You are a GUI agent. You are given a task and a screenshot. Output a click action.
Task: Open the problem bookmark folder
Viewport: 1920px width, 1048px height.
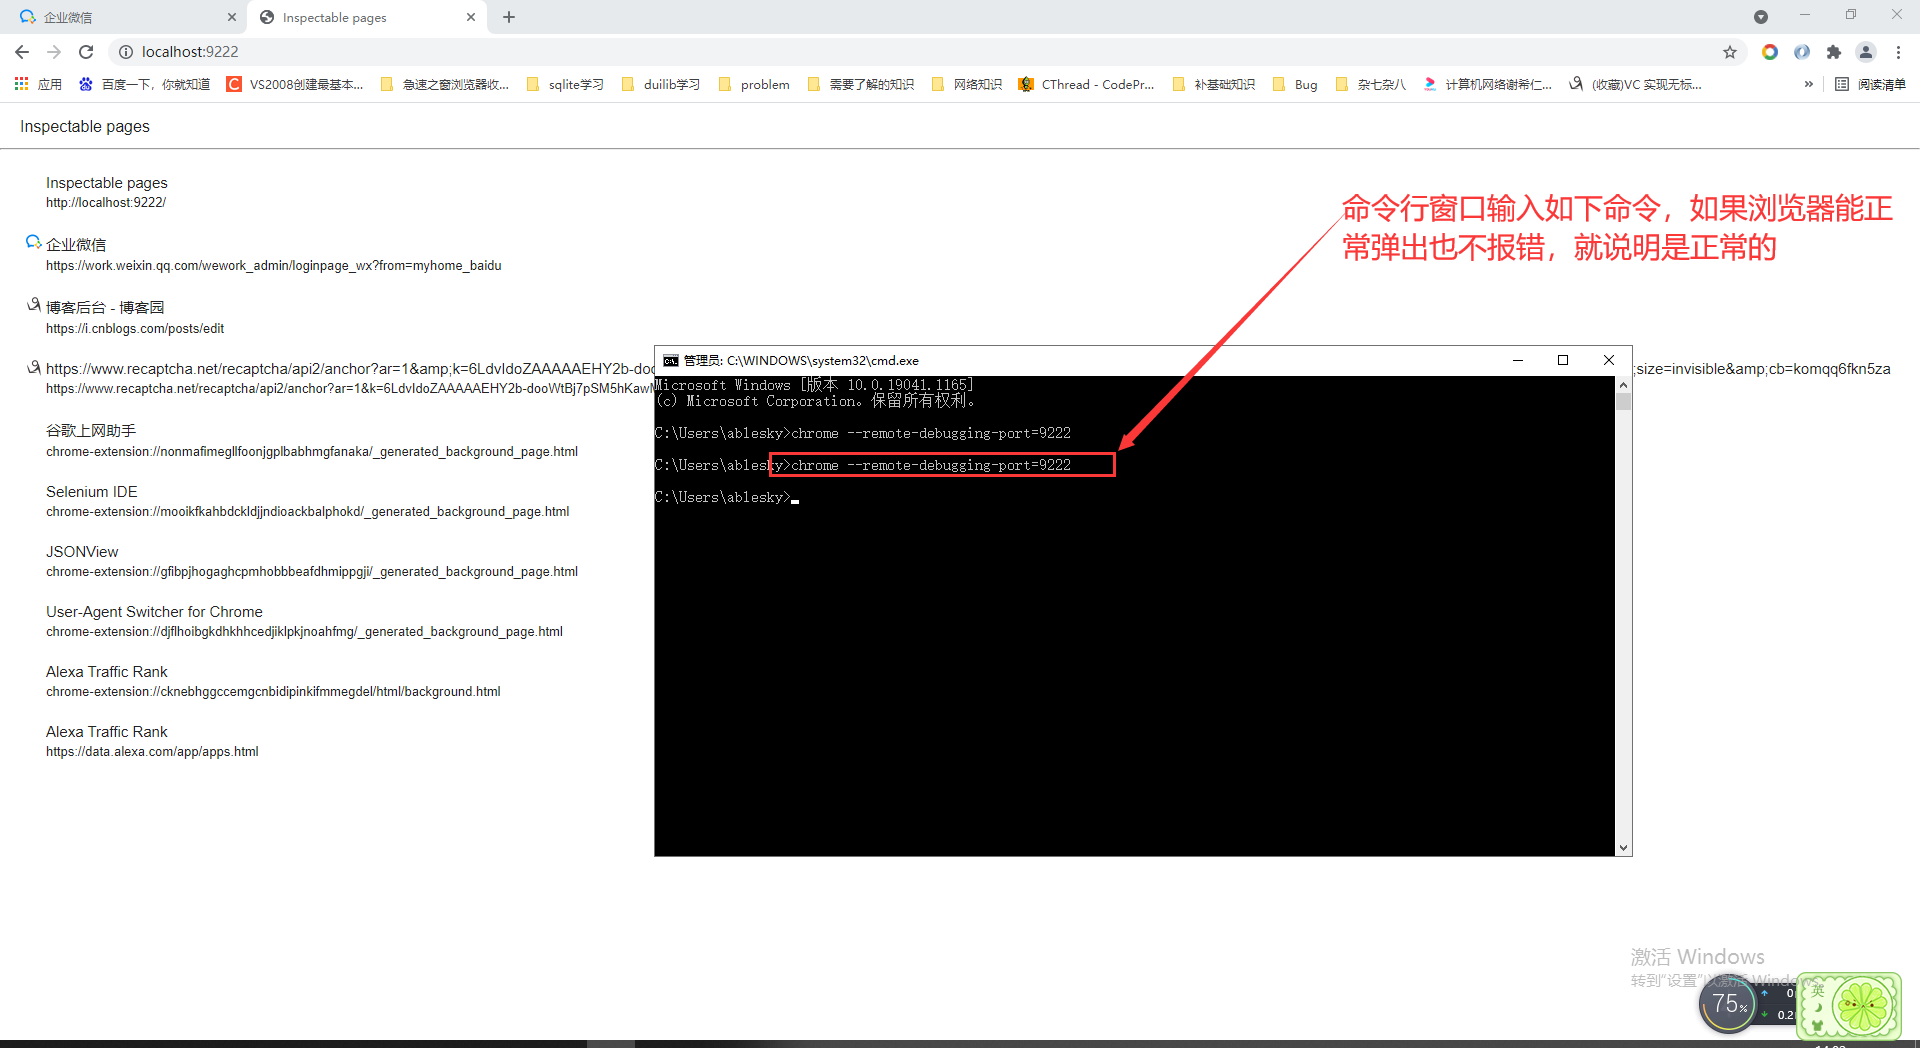(x=754, y=84)
